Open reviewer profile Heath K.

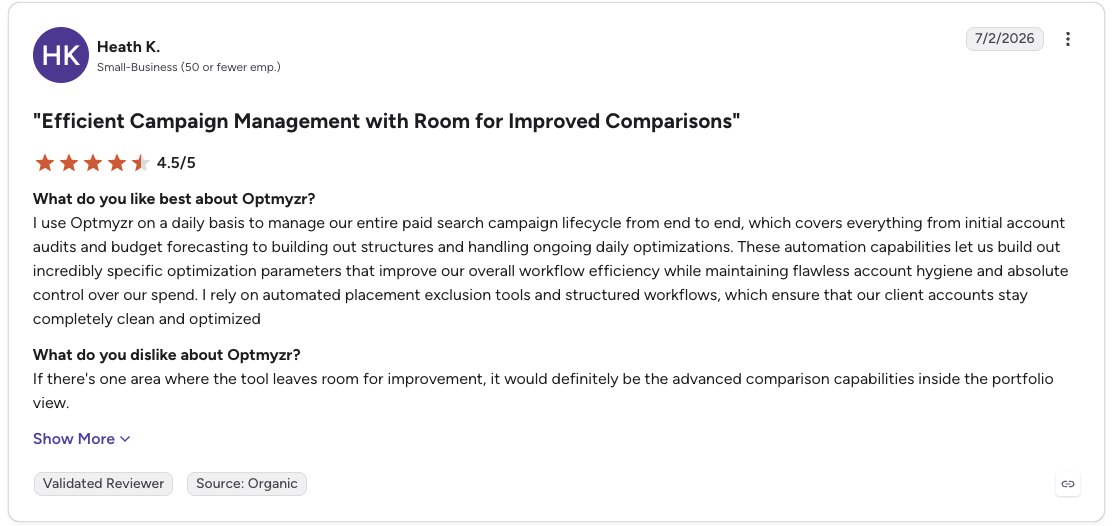click(128, 47)
